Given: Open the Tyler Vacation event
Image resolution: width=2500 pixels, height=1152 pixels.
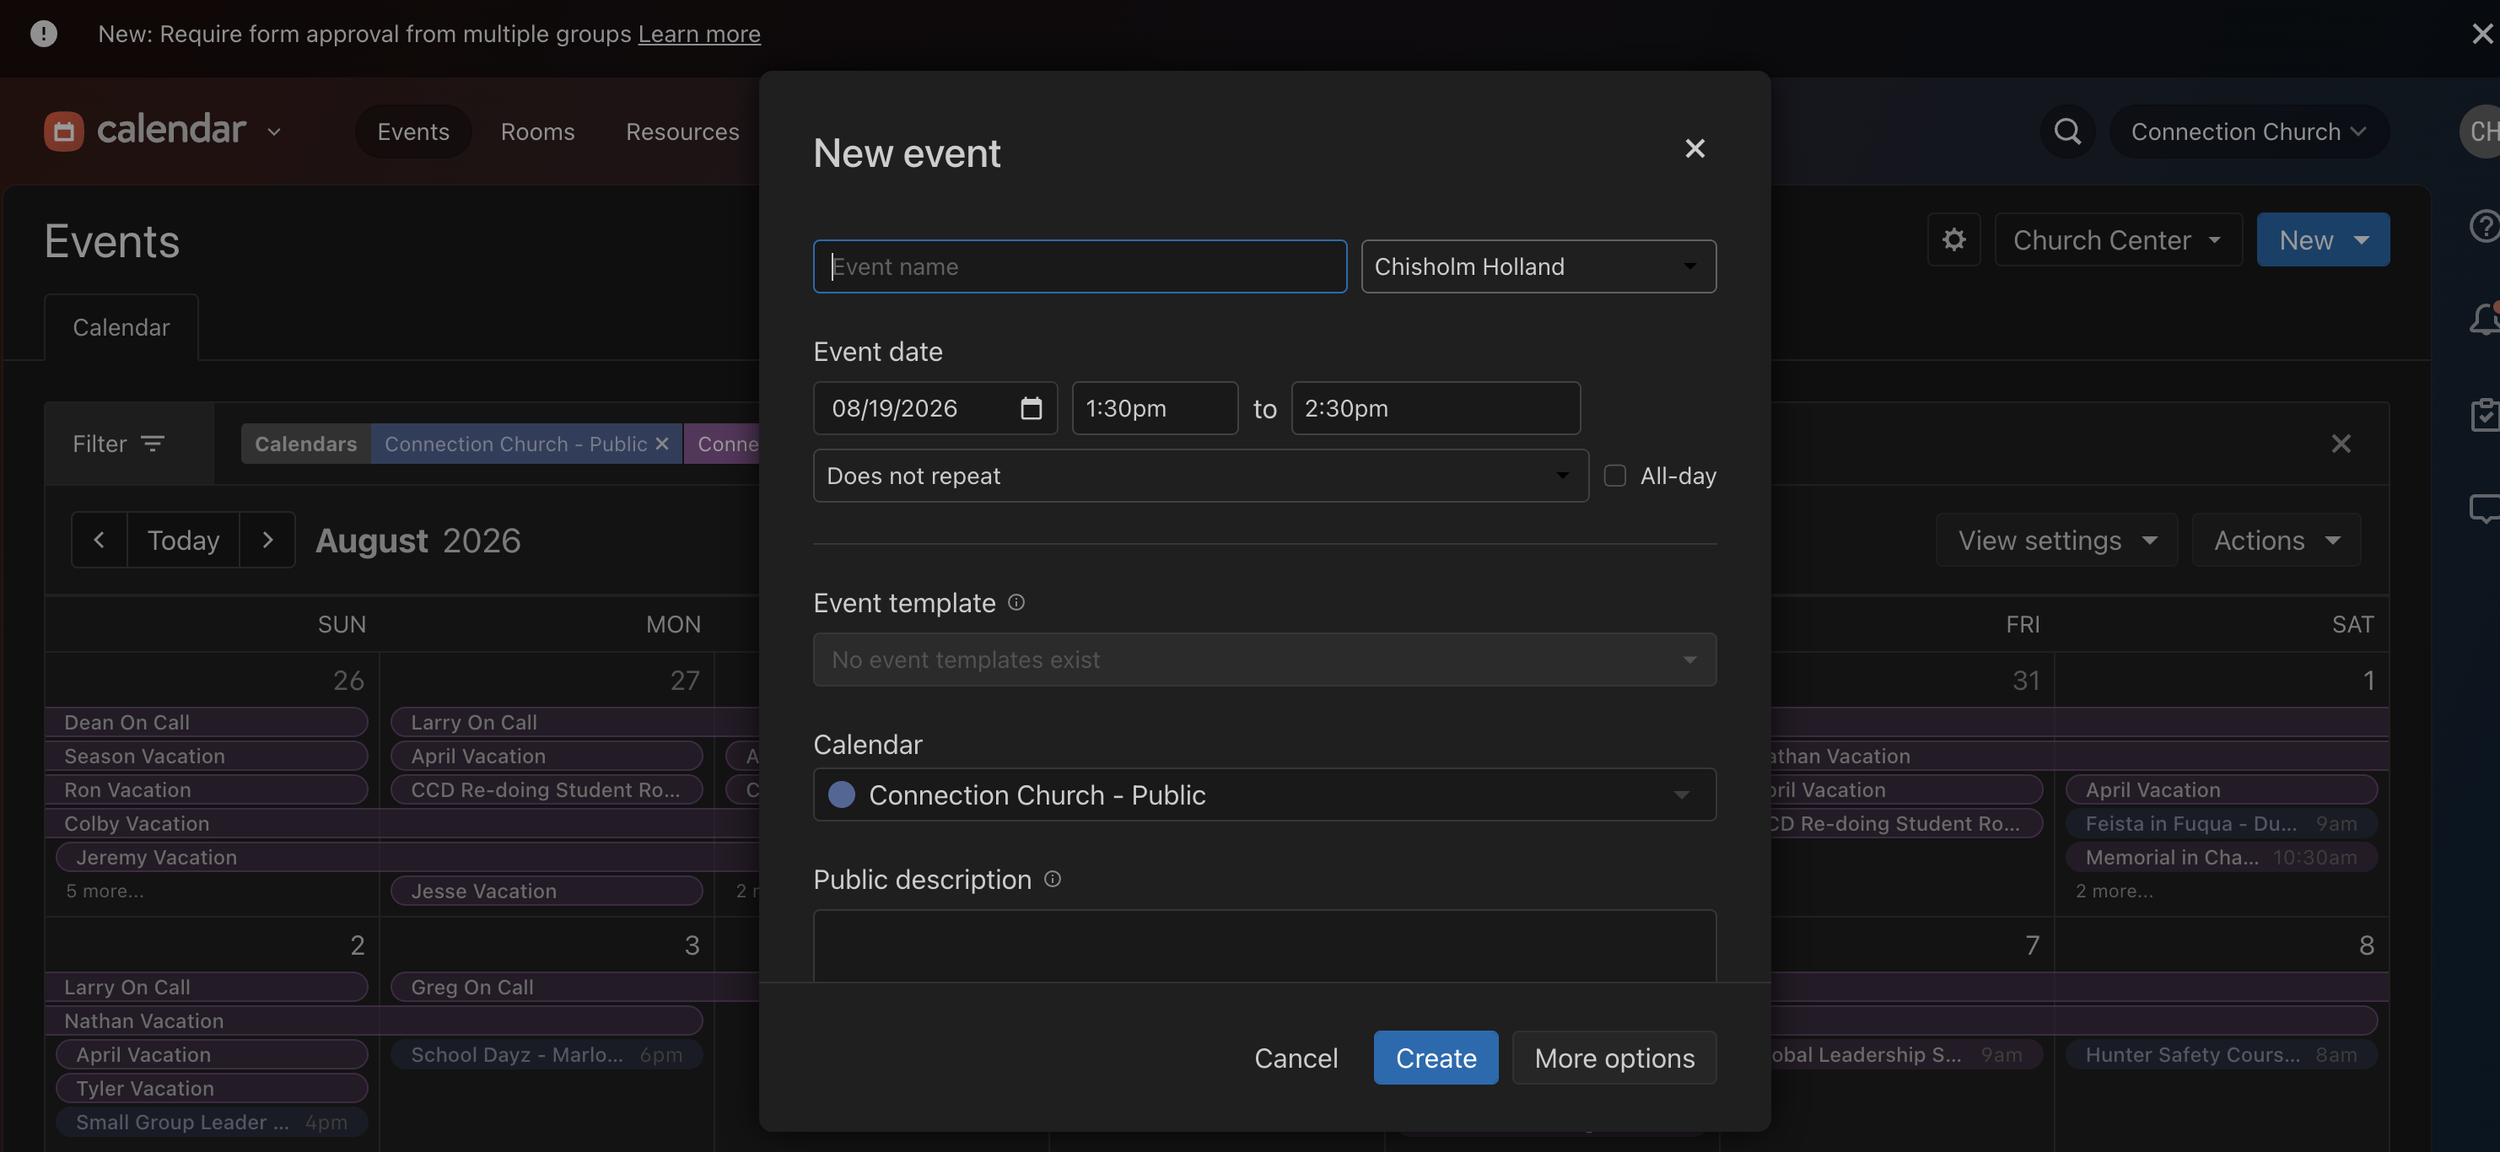Looking at the screenshot, I should (x=212, y=1088).
